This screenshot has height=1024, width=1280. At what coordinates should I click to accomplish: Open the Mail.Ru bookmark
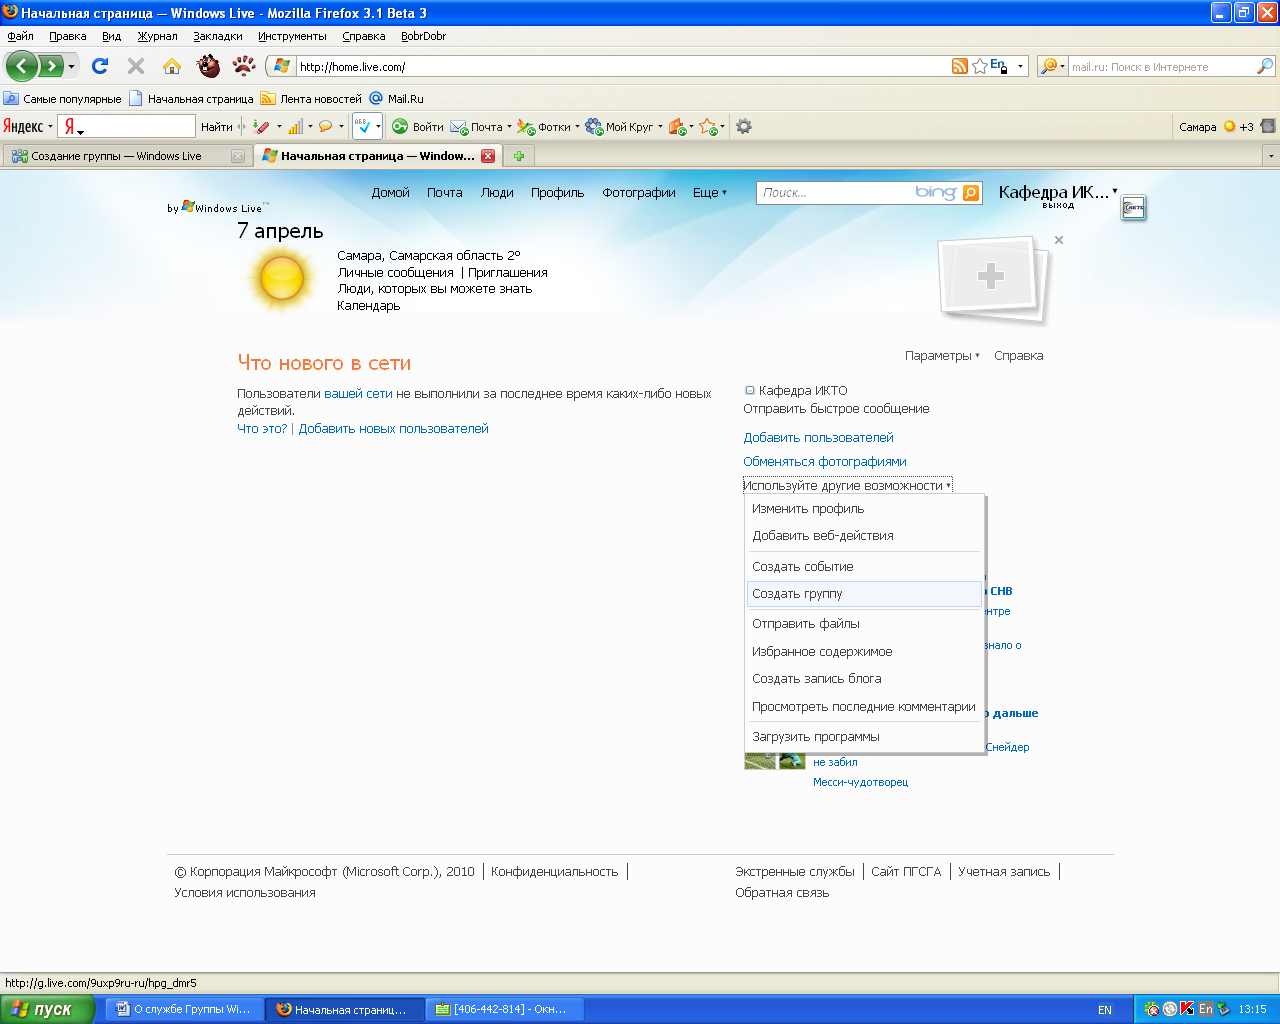click(x=397, y=99)
